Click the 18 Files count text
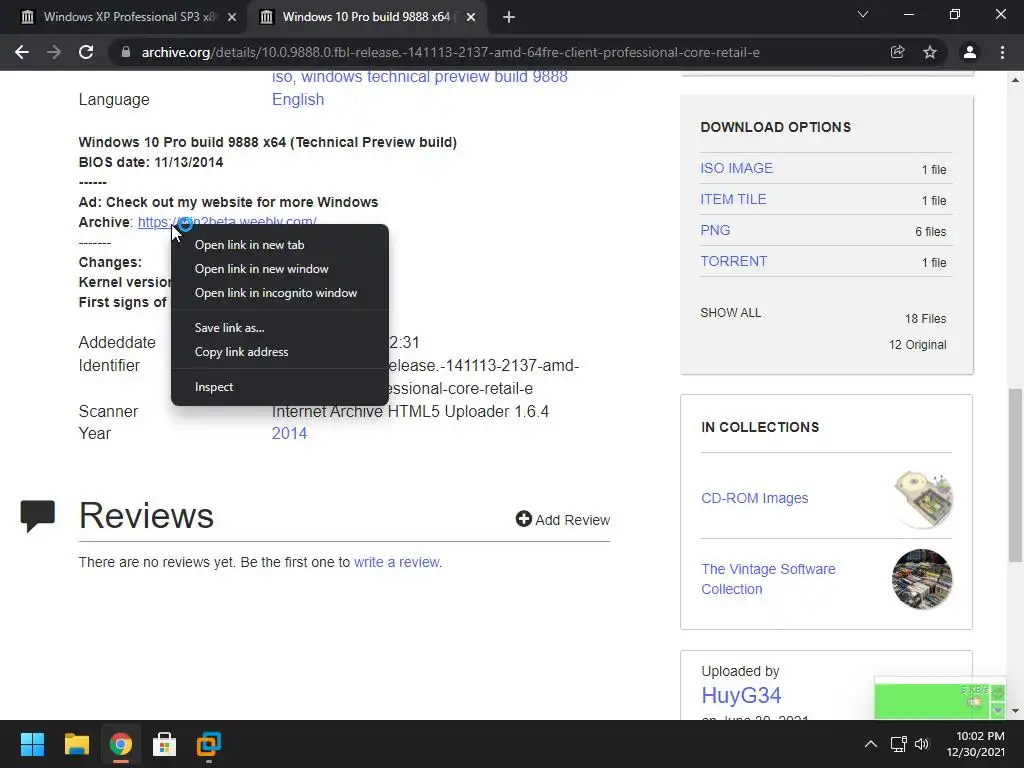The image size is (1024, 768). [x=925, y=319]
